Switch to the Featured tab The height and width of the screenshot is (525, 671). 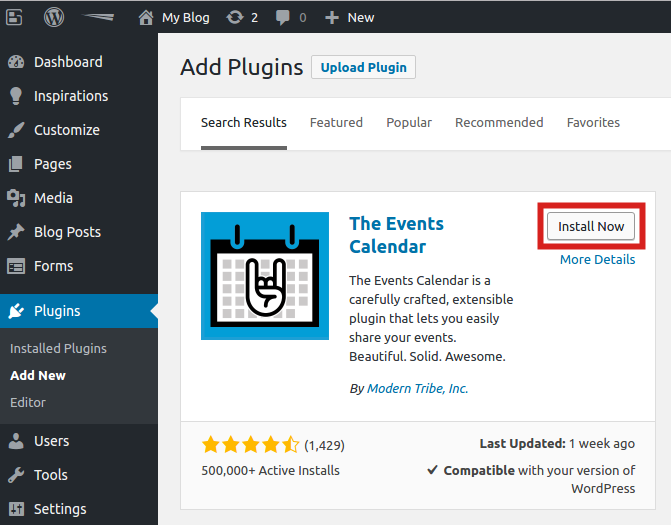336,123
